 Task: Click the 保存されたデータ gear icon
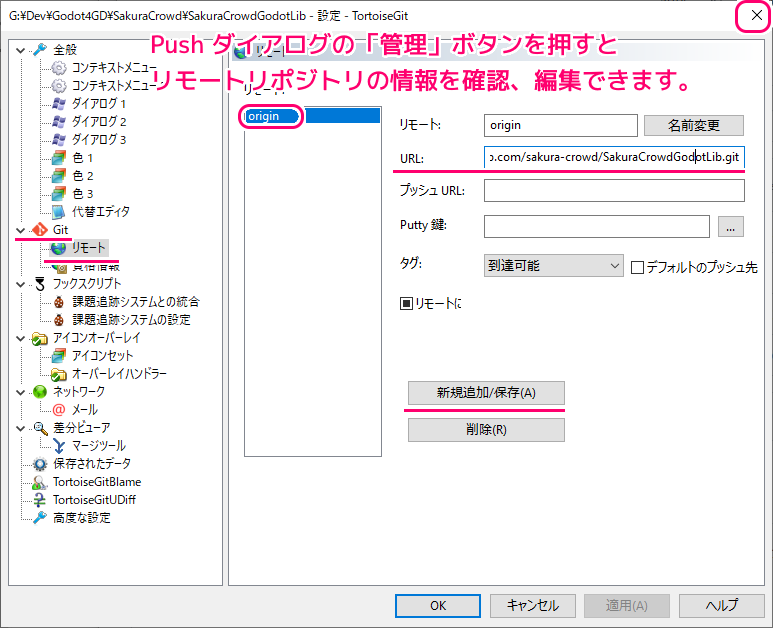point(40,464)
